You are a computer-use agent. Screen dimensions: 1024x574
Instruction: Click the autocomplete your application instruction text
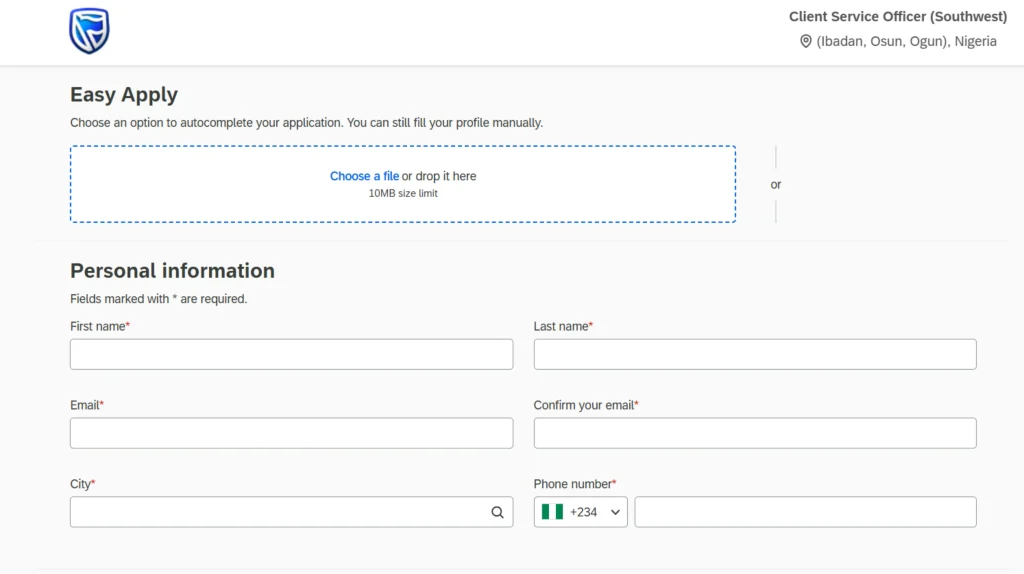point(306,123)
